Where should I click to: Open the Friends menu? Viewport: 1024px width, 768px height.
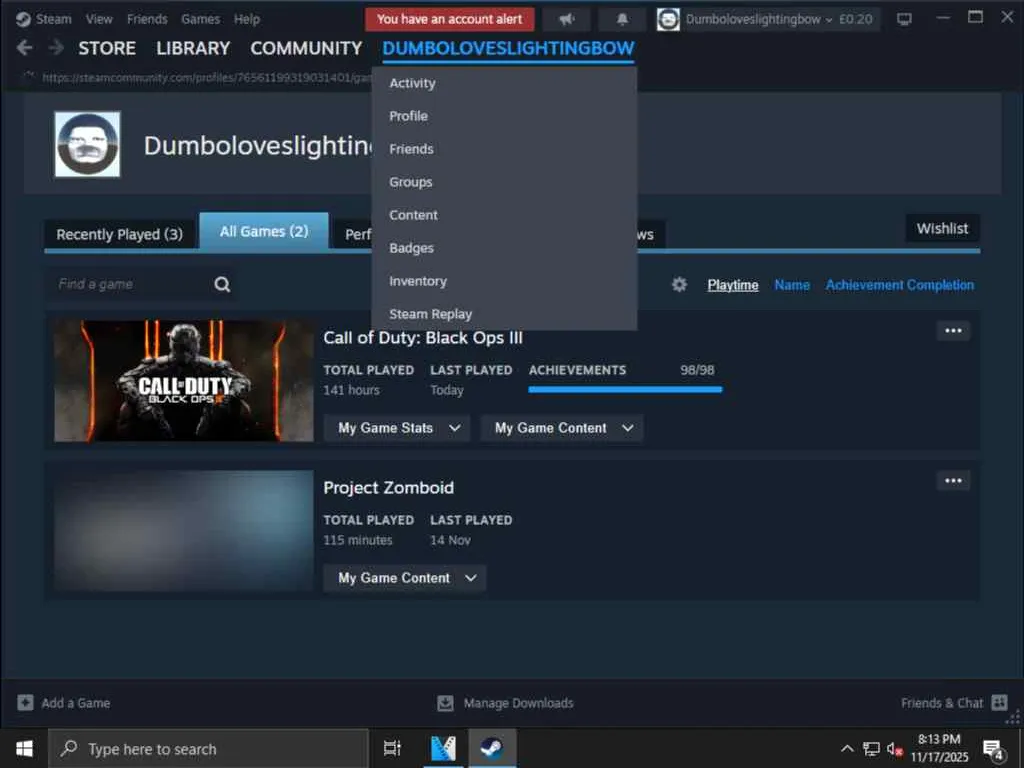point(147,19)
